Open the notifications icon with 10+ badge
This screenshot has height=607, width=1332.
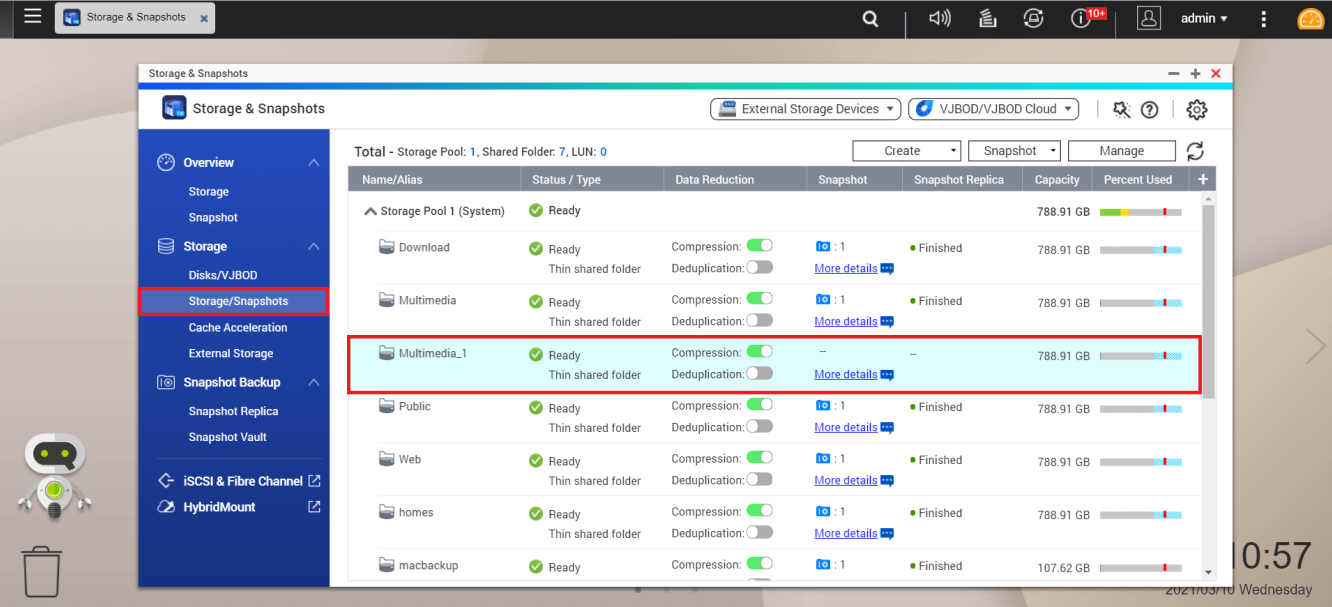point(1081,18)
